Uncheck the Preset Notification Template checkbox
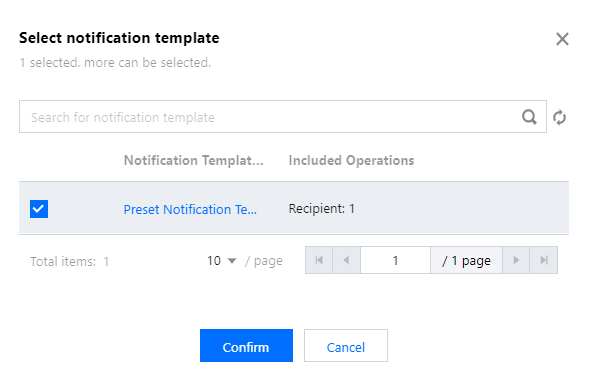The image size is (591, 390). [x=39, y=209]
